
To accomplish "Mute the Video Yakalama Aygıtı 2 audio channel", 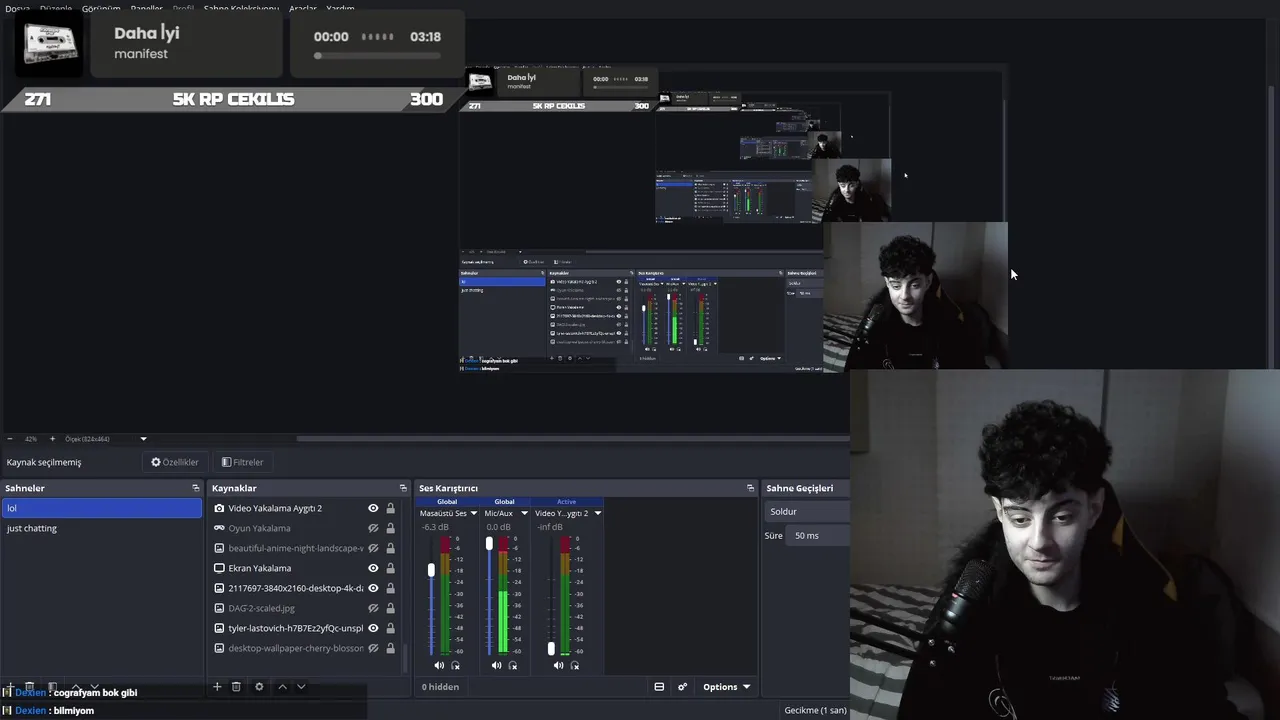I will click(558, 665).
